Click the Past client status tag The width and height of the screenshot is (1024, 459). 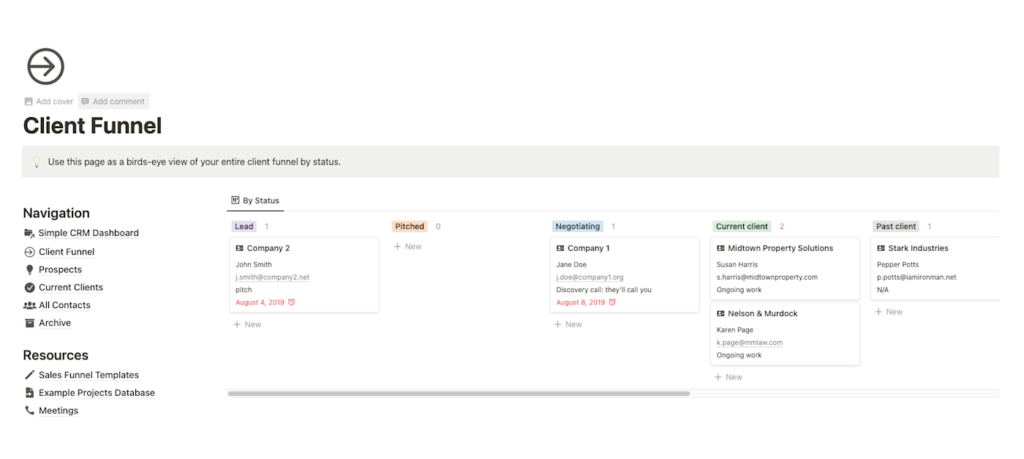896,227
